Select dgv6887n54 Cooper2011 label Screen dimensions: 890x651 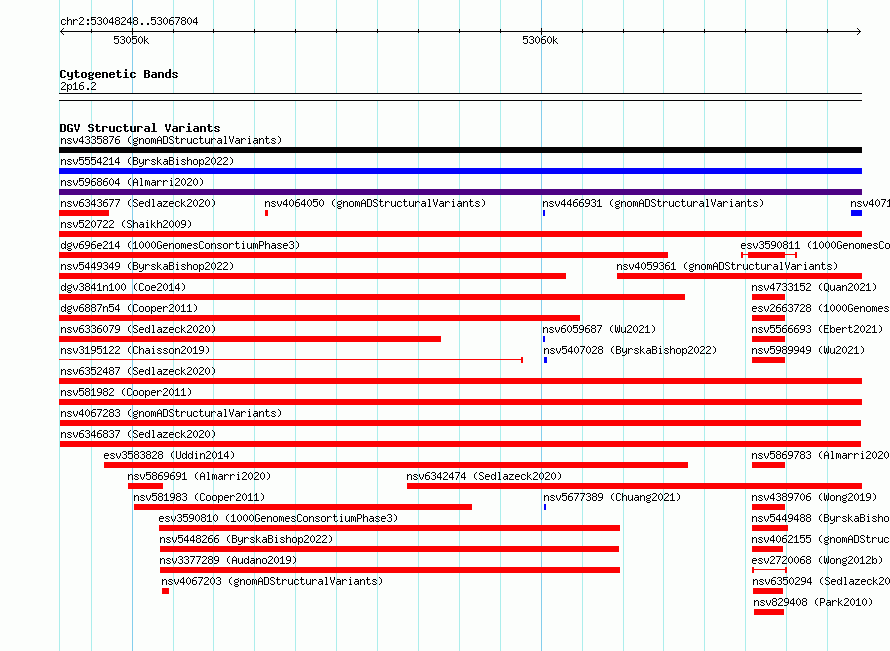(129, 308)
